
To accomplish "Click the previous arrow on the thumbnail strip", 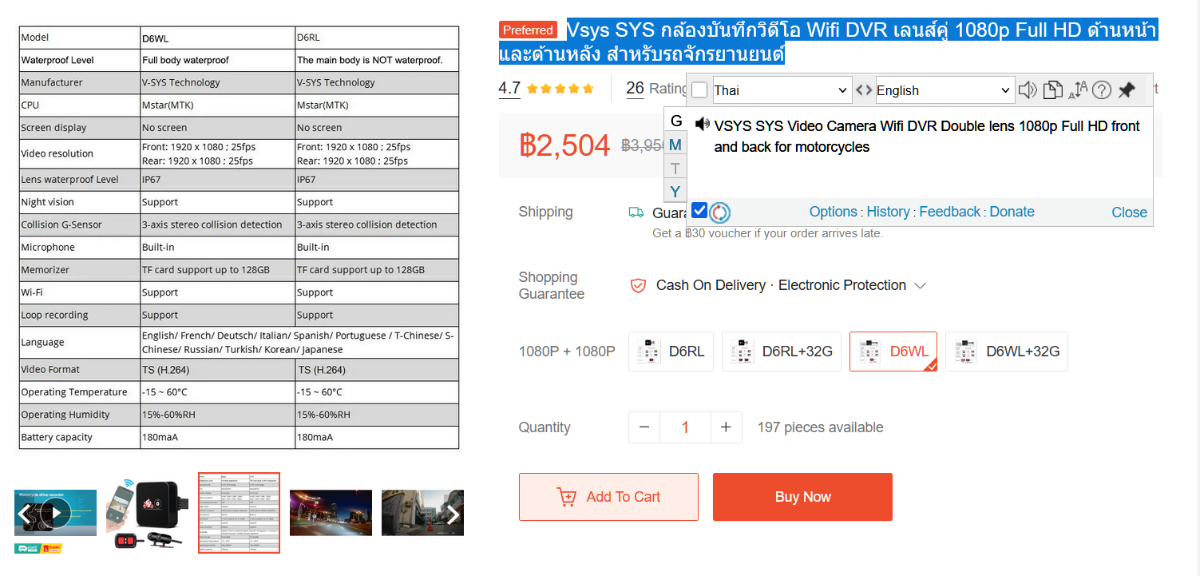I will pyautogui.click(x=25, y=514).
